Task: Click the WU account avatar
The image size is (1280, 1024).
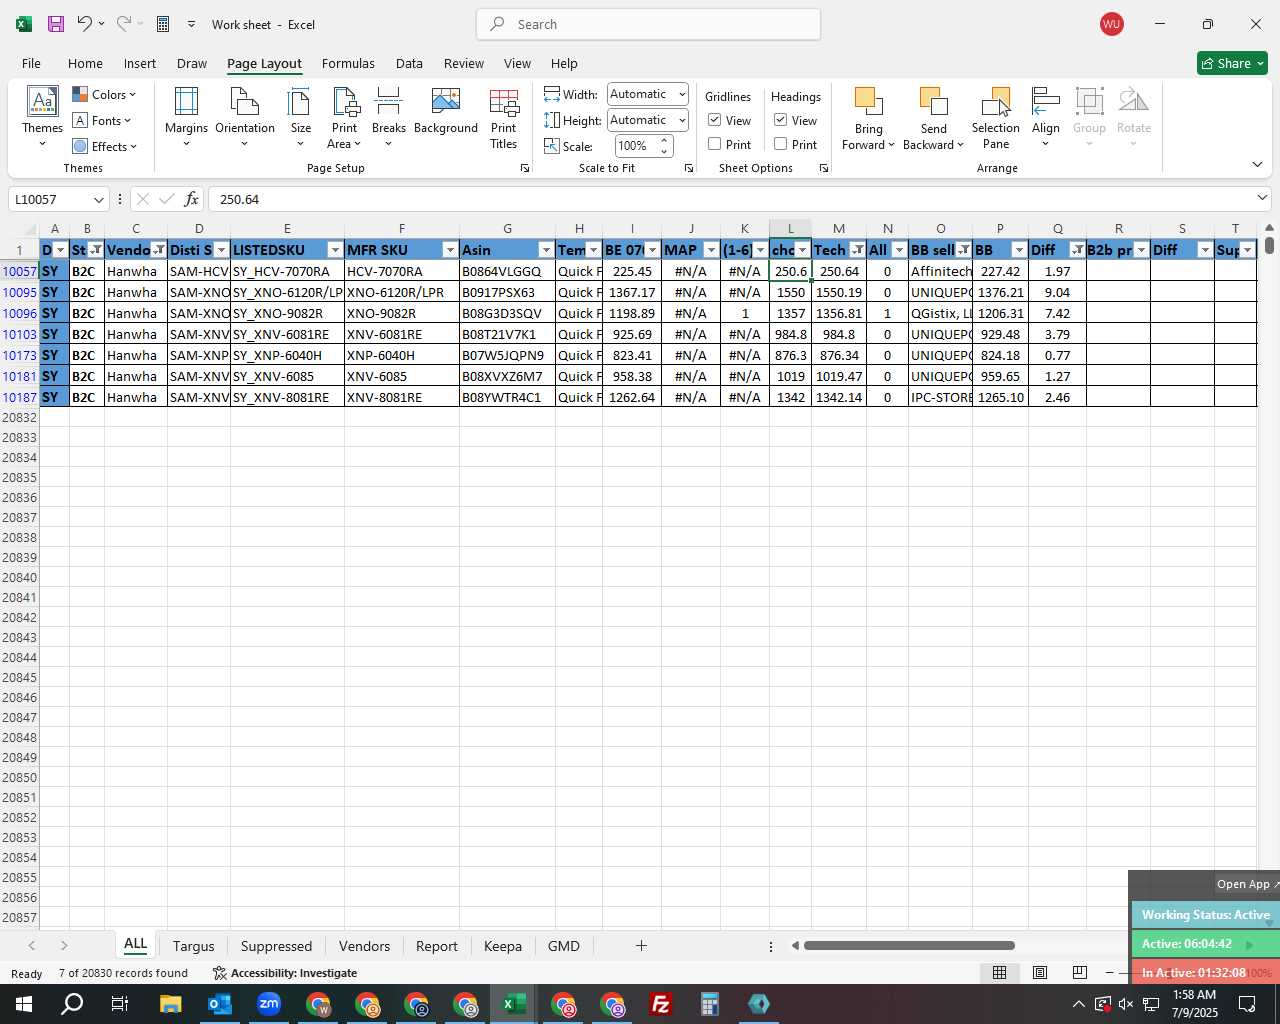Action: (x=1111, y=24)
